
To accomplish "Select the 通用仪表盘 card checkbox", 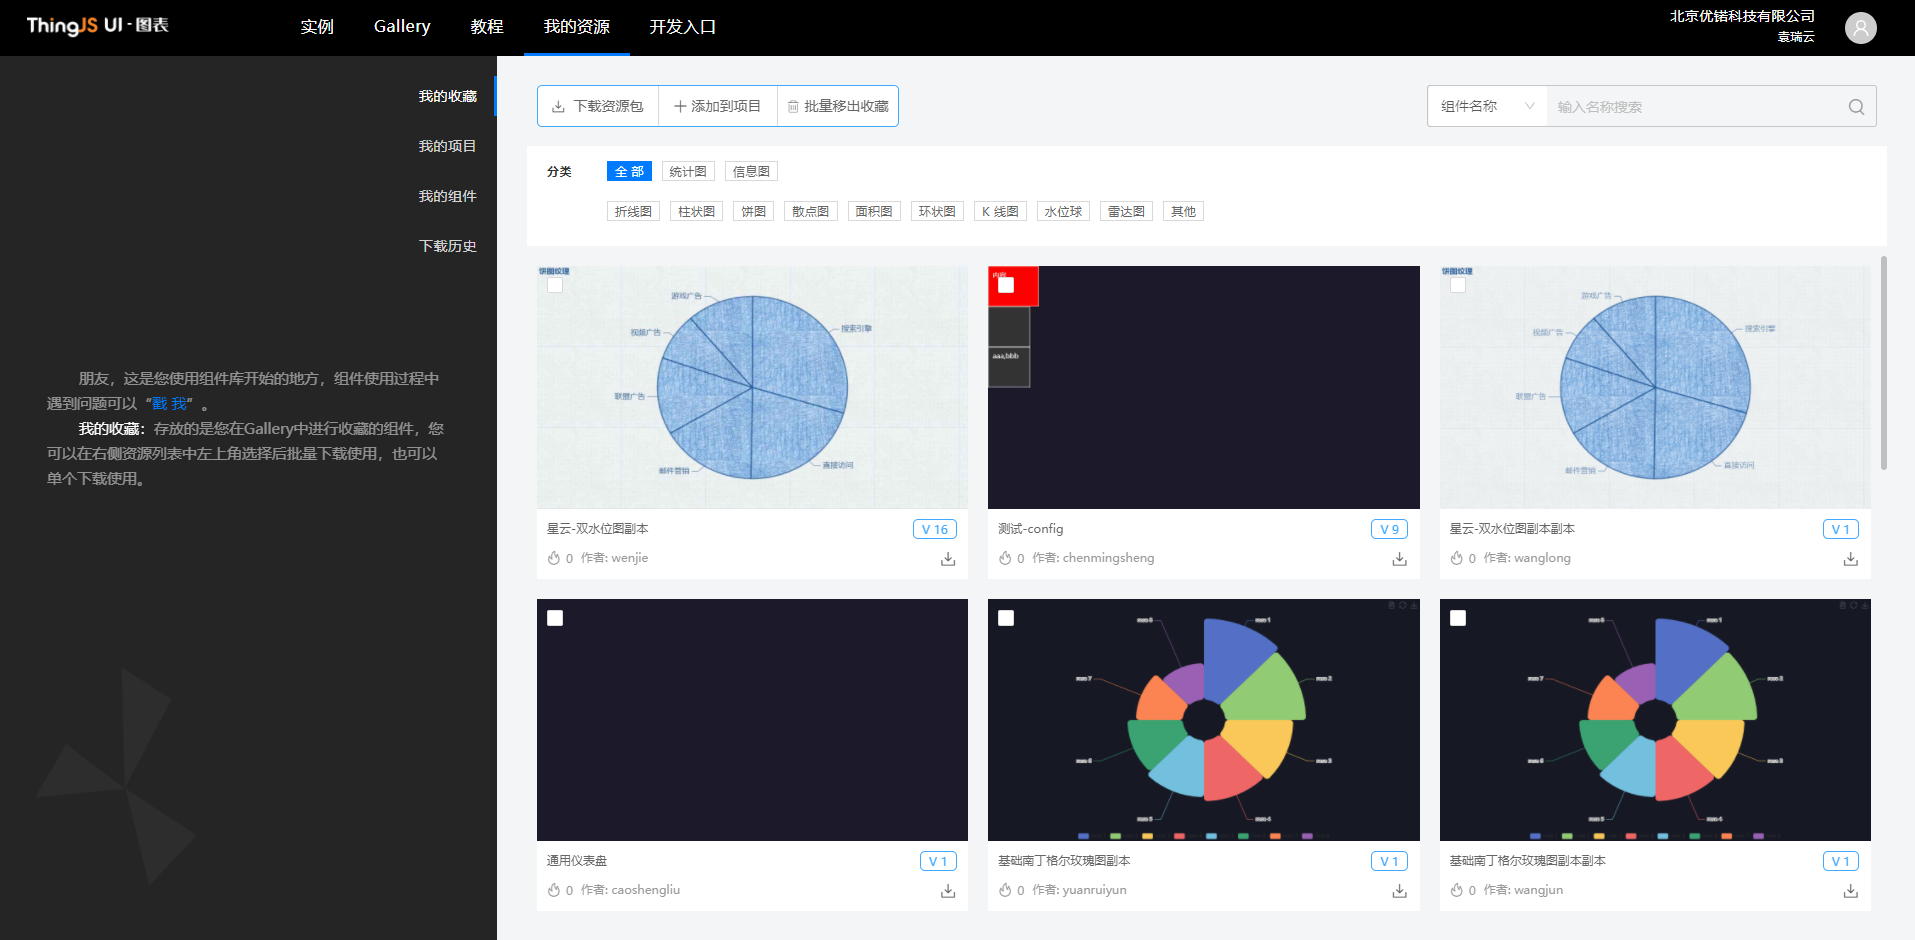I will tap(555, 618).
